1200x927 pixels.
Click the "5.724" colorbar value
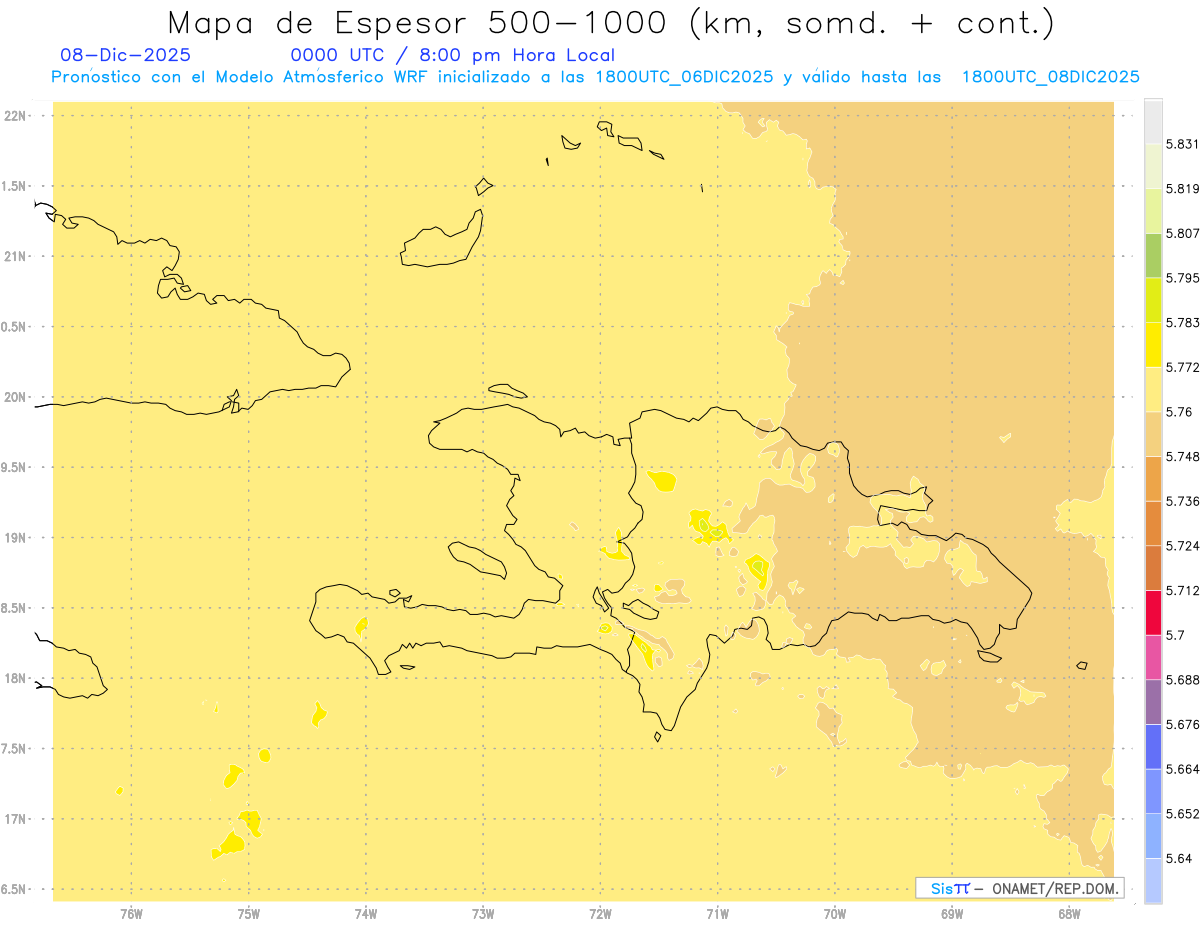click(x=1182, y=546)
